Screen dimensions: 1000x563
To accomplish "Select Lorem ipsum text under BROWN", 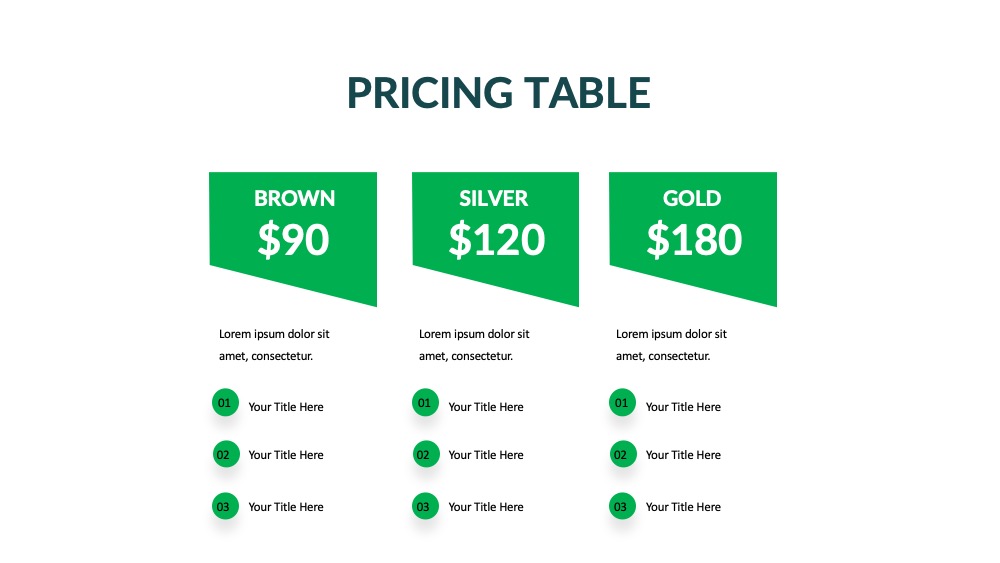I will (274, 345).
